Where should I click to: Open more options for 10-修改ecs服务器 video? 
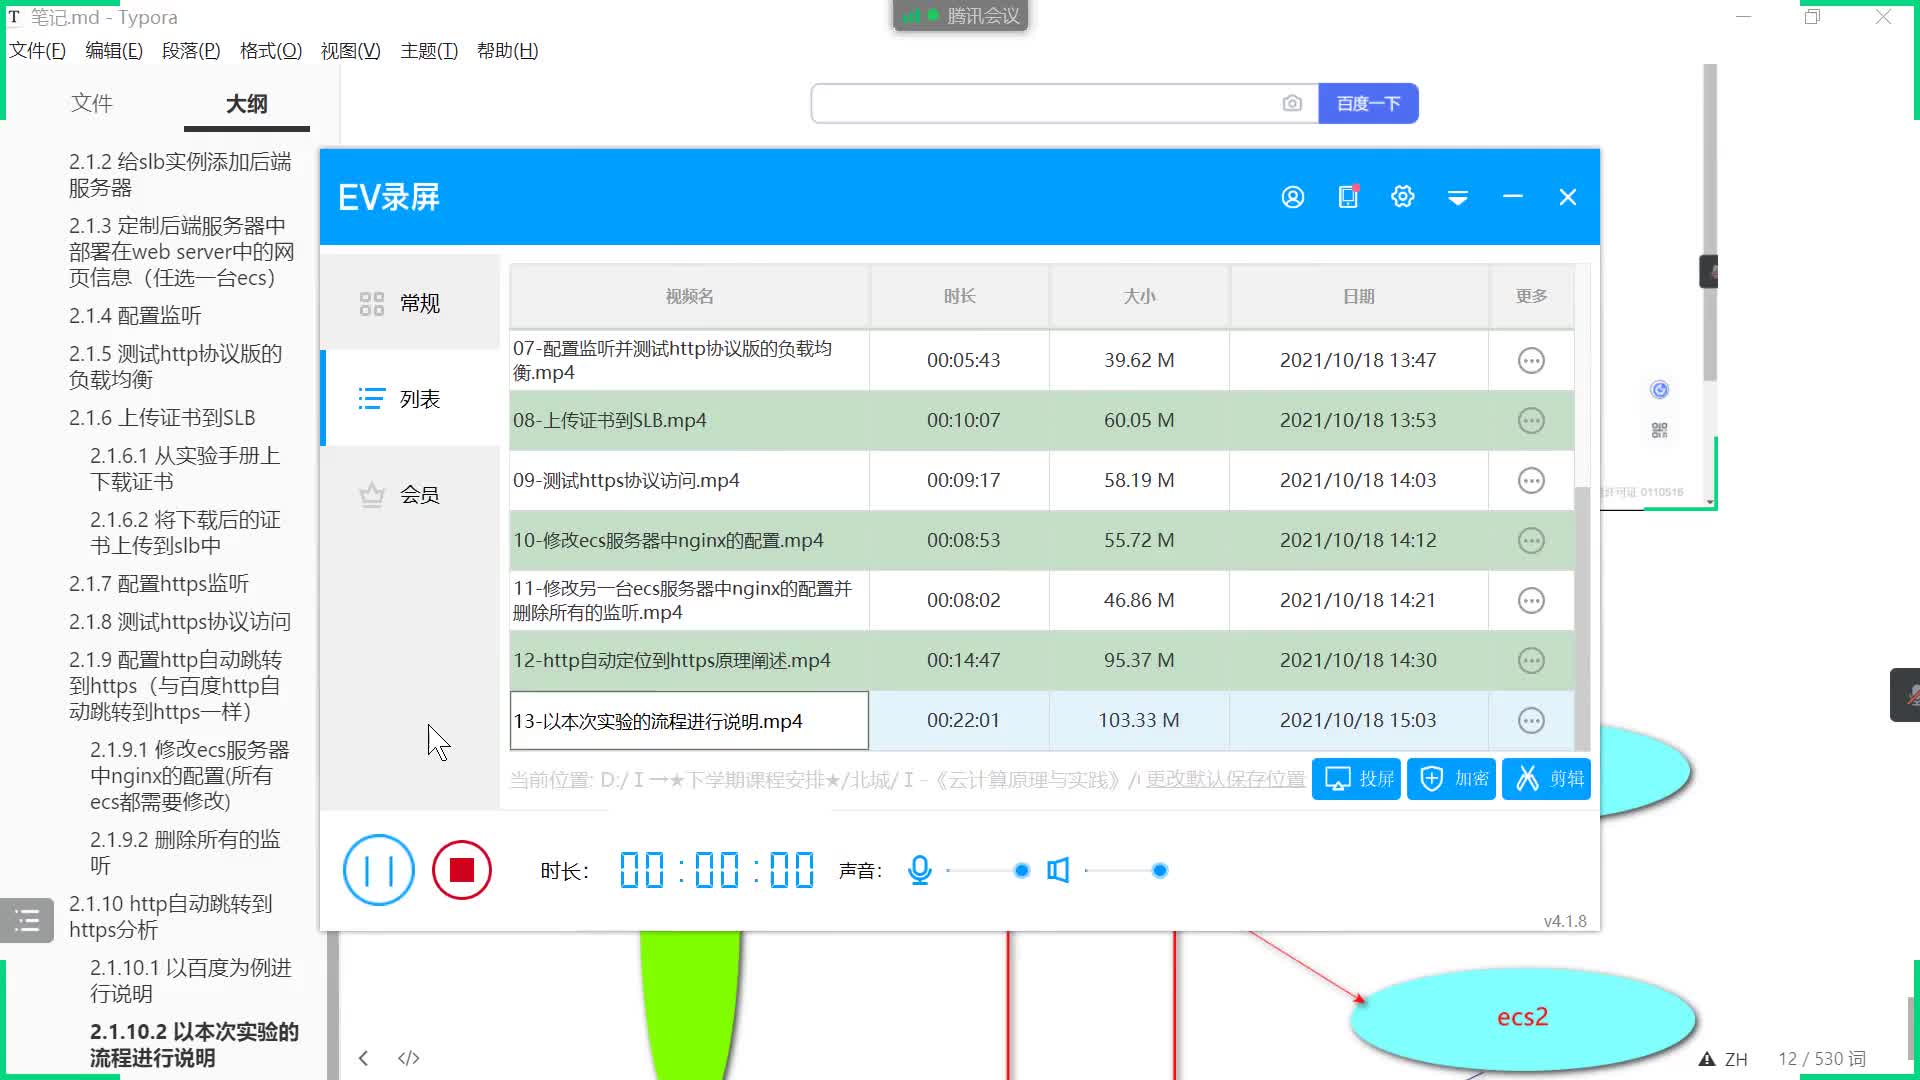point(1531,540)
